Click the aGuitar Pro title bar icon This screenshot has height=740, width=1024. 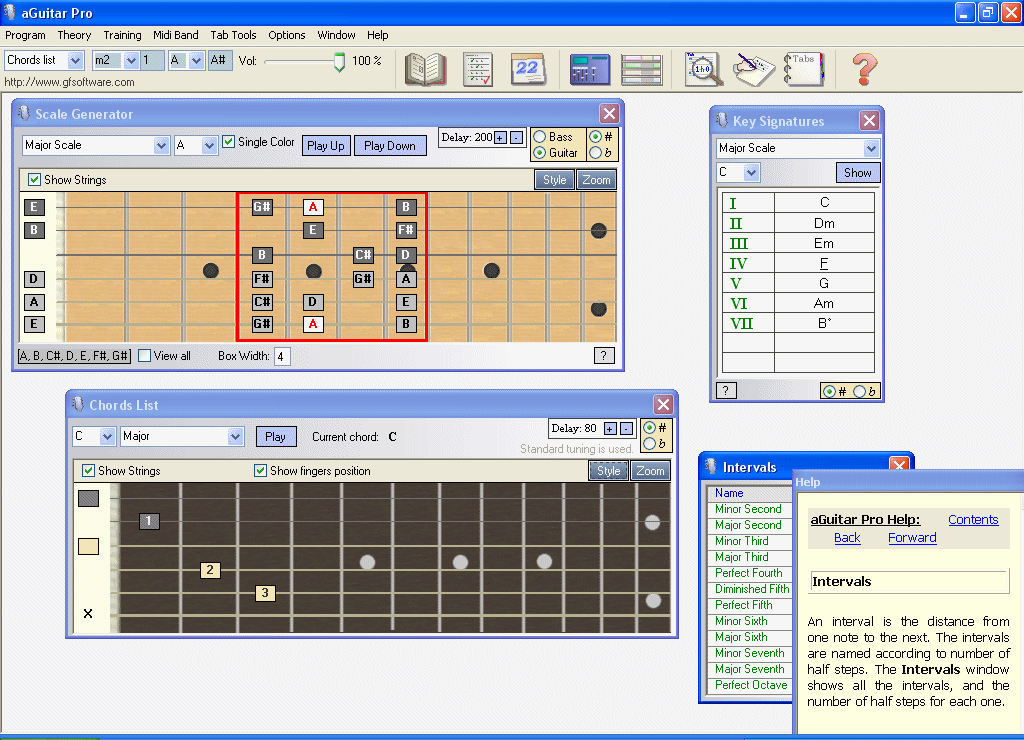(x=10, y=12)
